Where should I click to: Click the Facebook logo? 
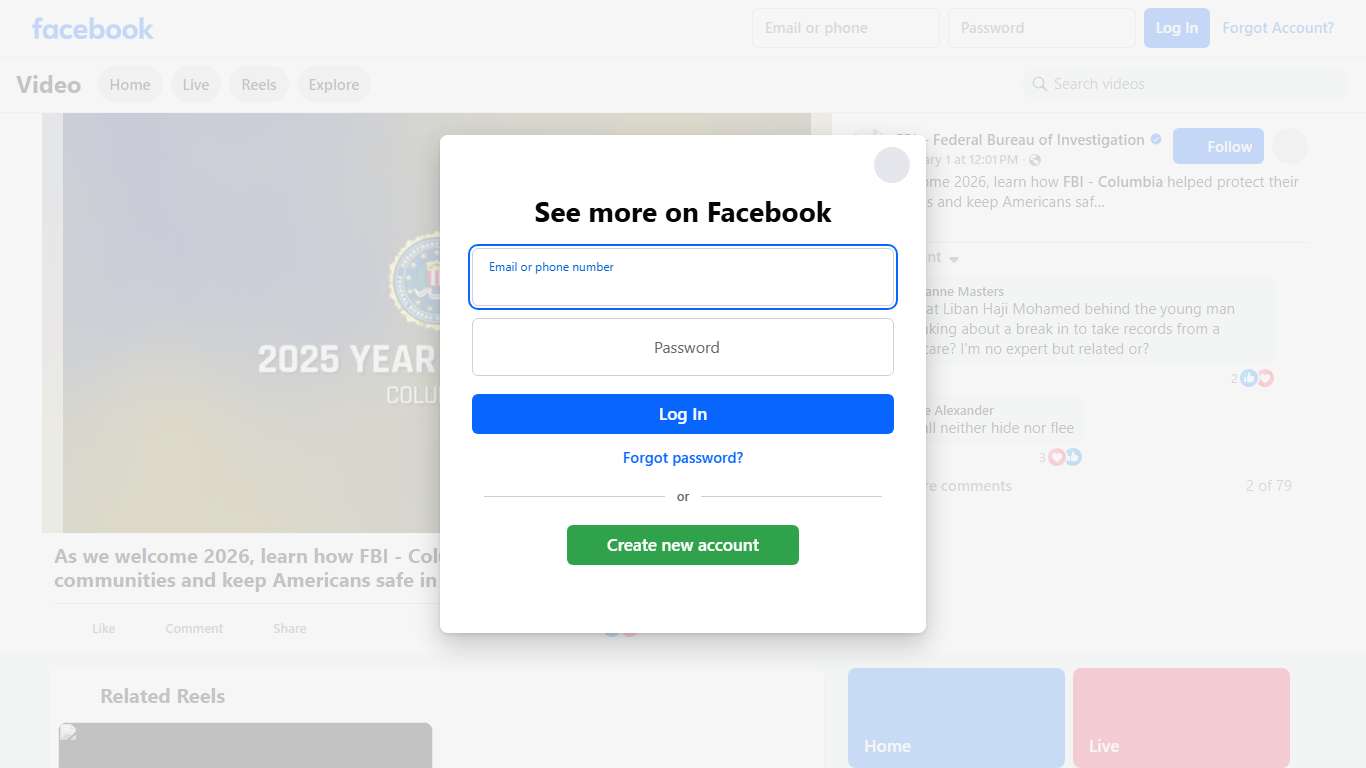(x=92, y=28)
